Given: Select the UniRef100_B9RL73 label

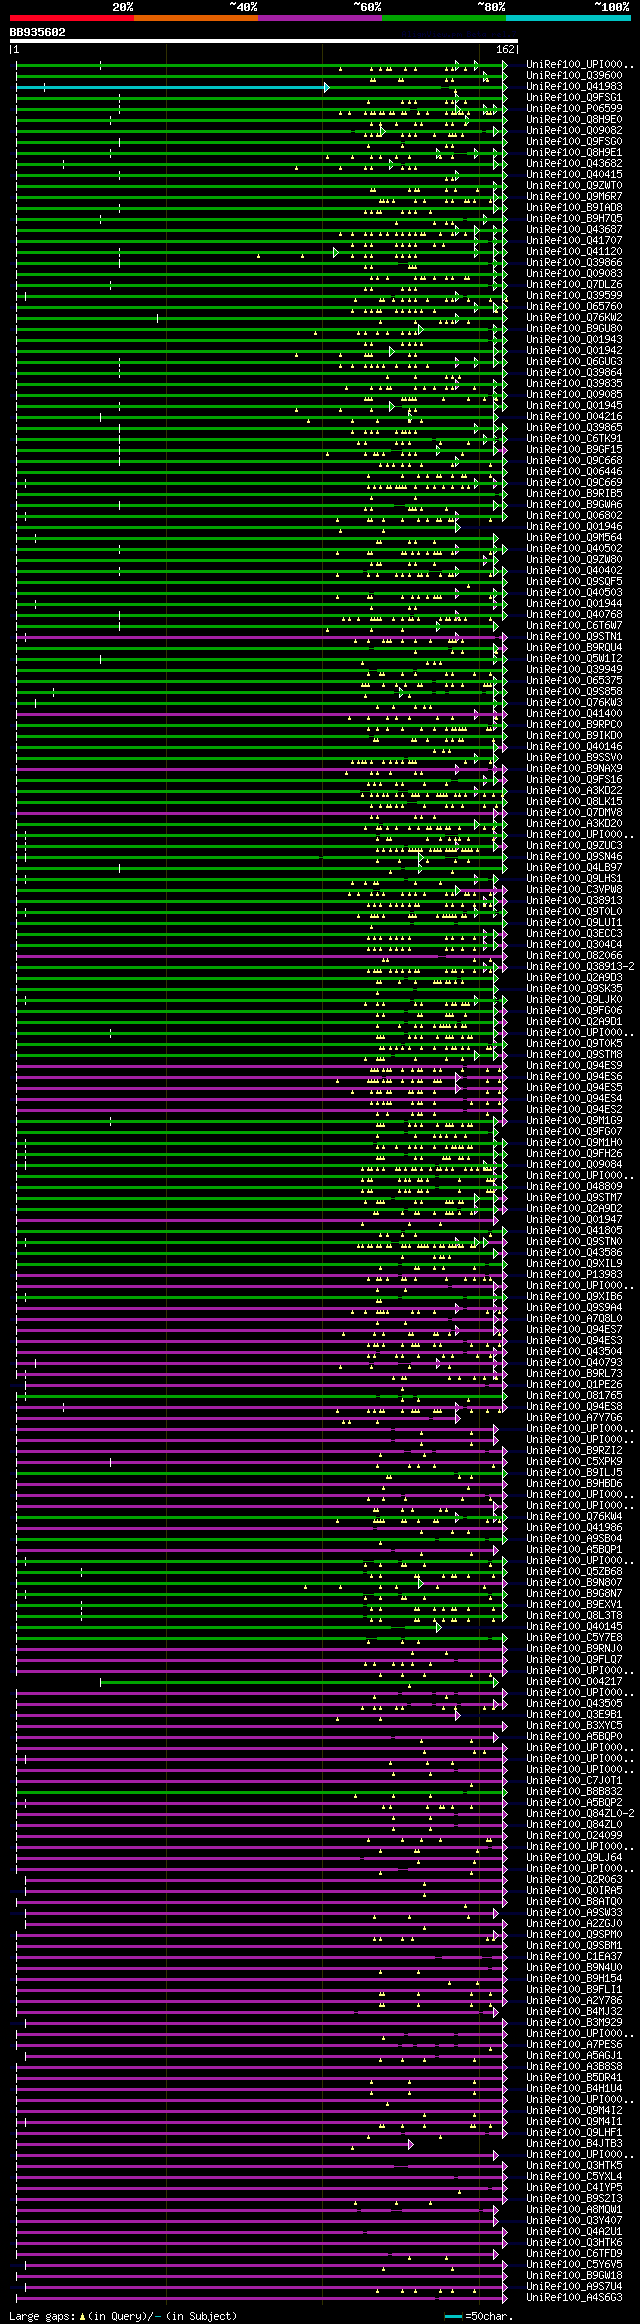Looking at the screenshot, I should (x=574, y=1374).
